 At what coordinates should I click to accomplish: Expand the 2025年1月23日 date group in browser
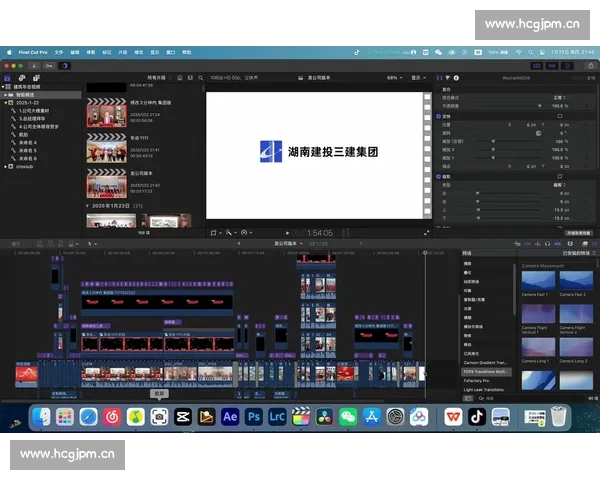(88, 205)
